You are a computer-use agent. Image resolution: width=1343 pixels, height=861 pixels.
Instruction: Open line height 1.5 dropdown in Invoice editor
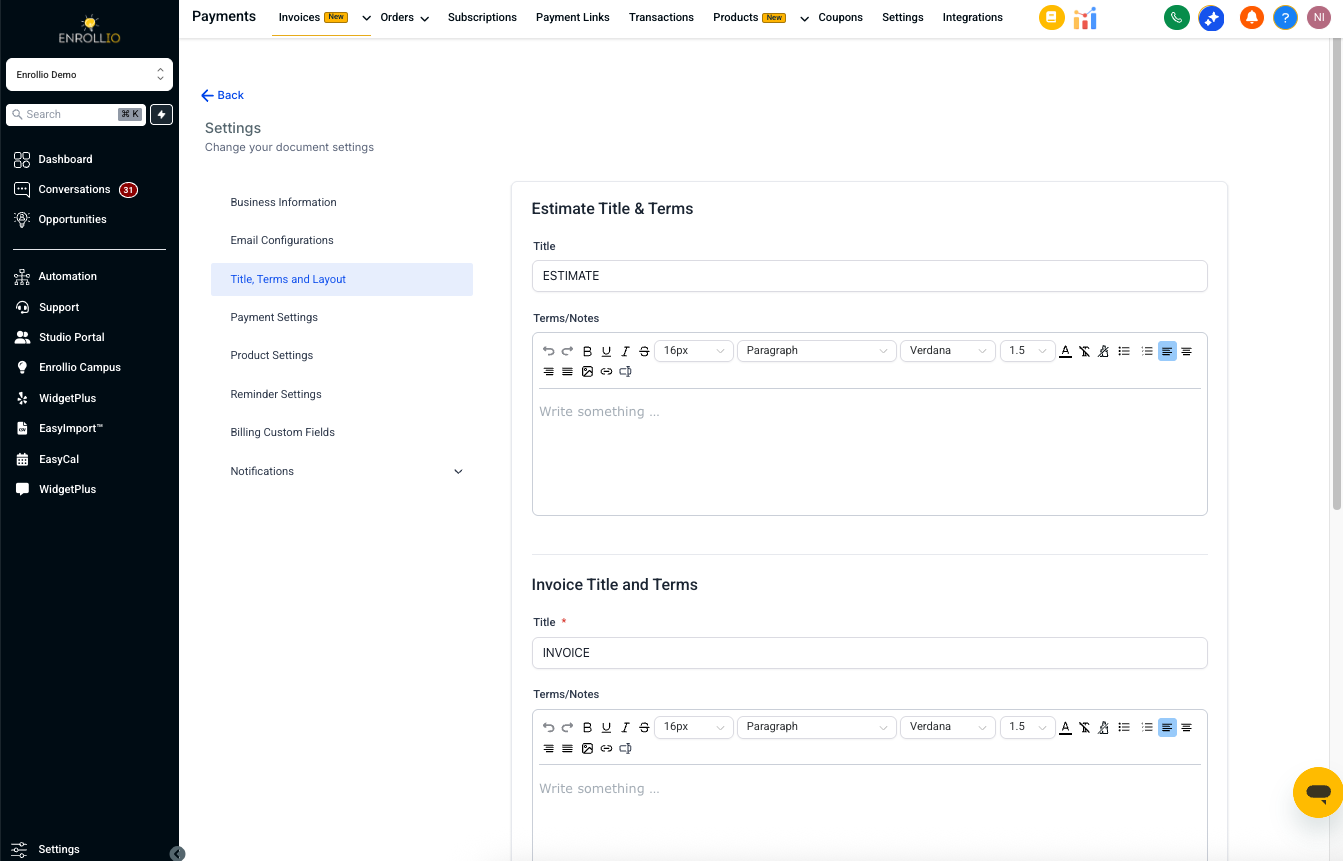point(1027,727)
